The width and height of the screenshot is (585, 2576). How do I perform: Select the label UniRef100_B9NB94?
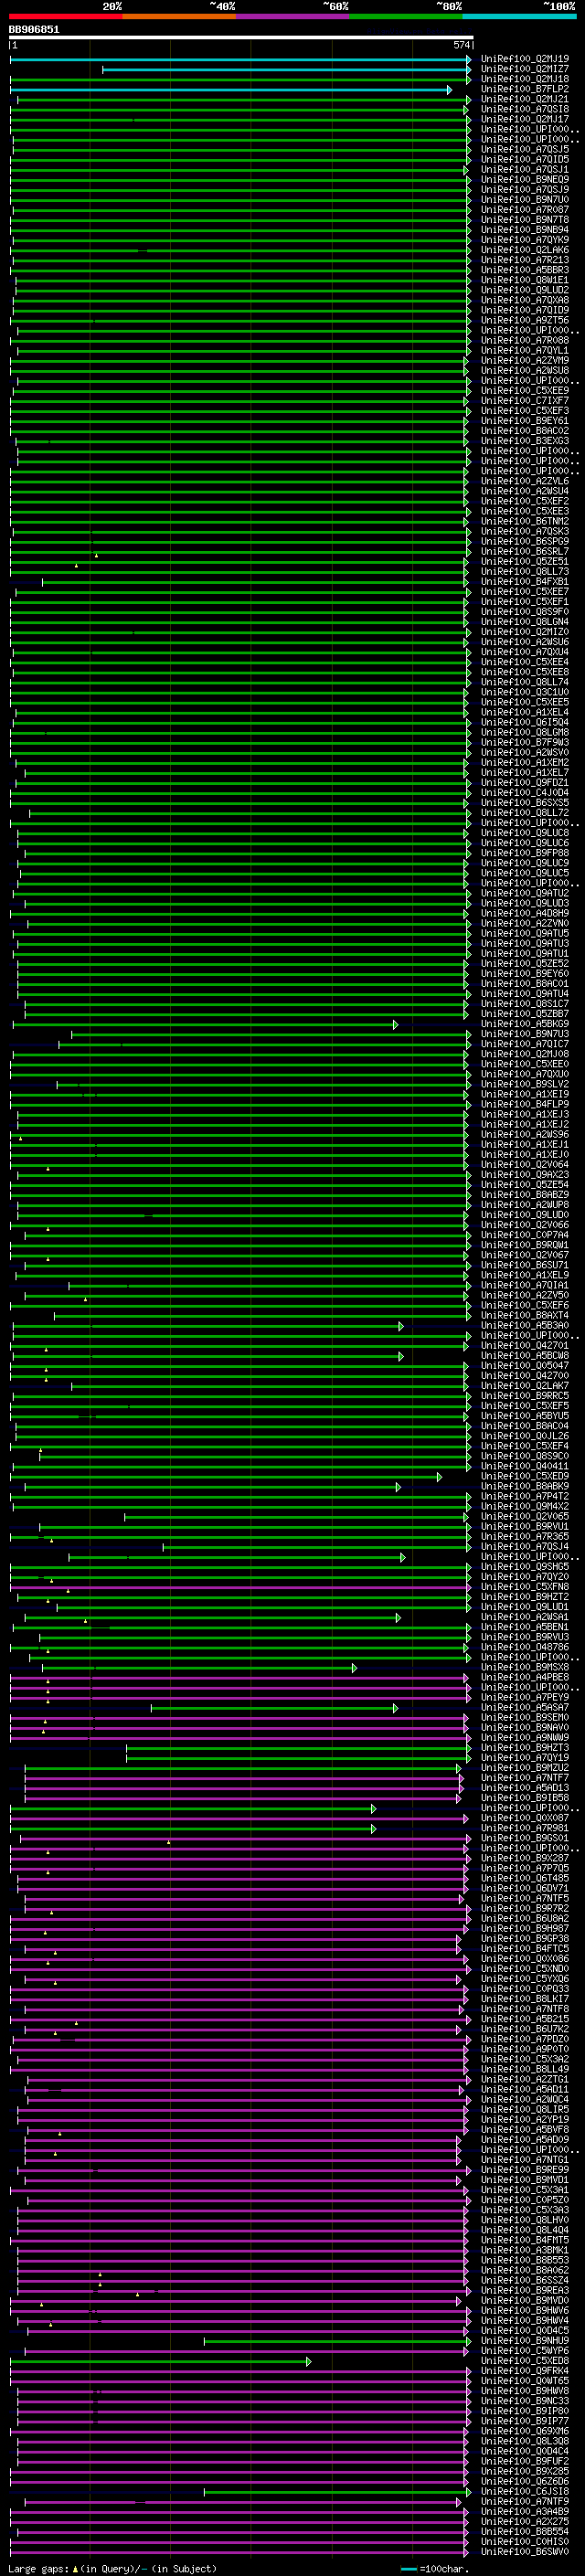pos(525,229)
